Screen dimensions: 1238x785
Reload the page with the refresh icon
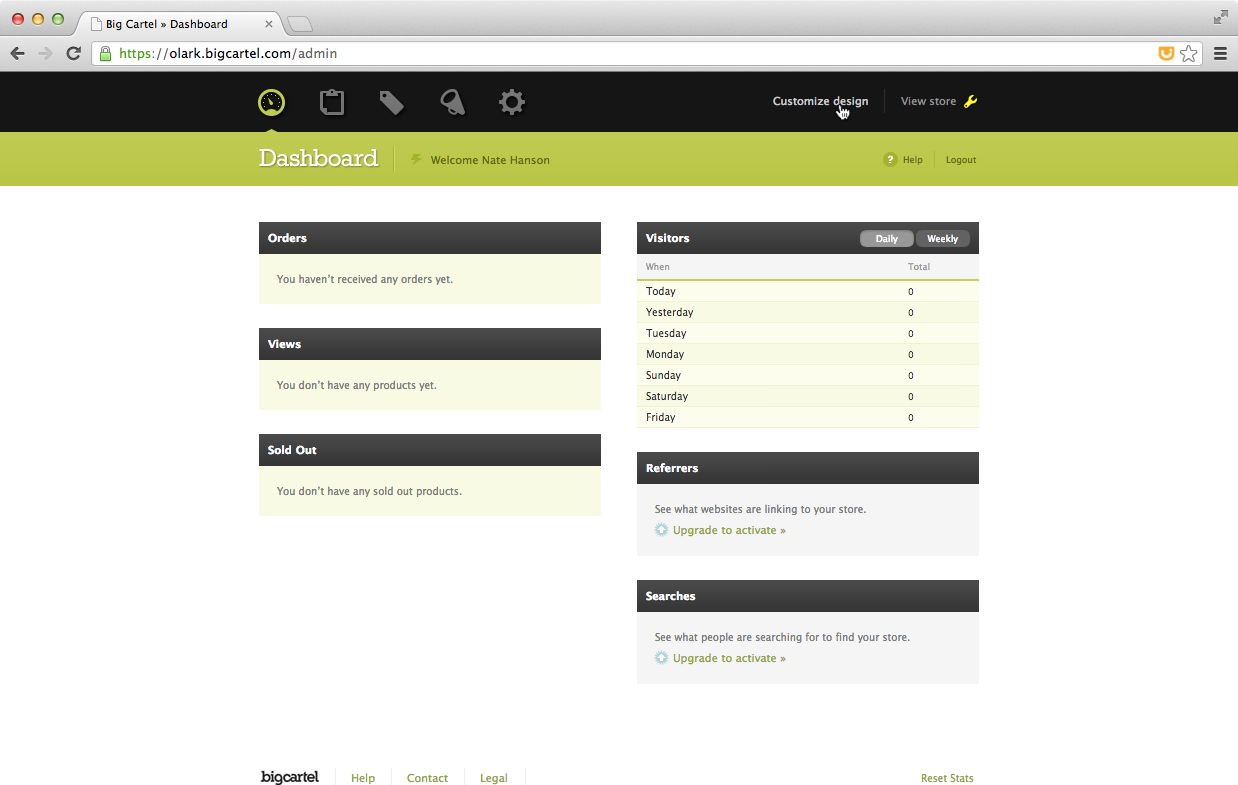pyautogui.click(x=73, y=53)
